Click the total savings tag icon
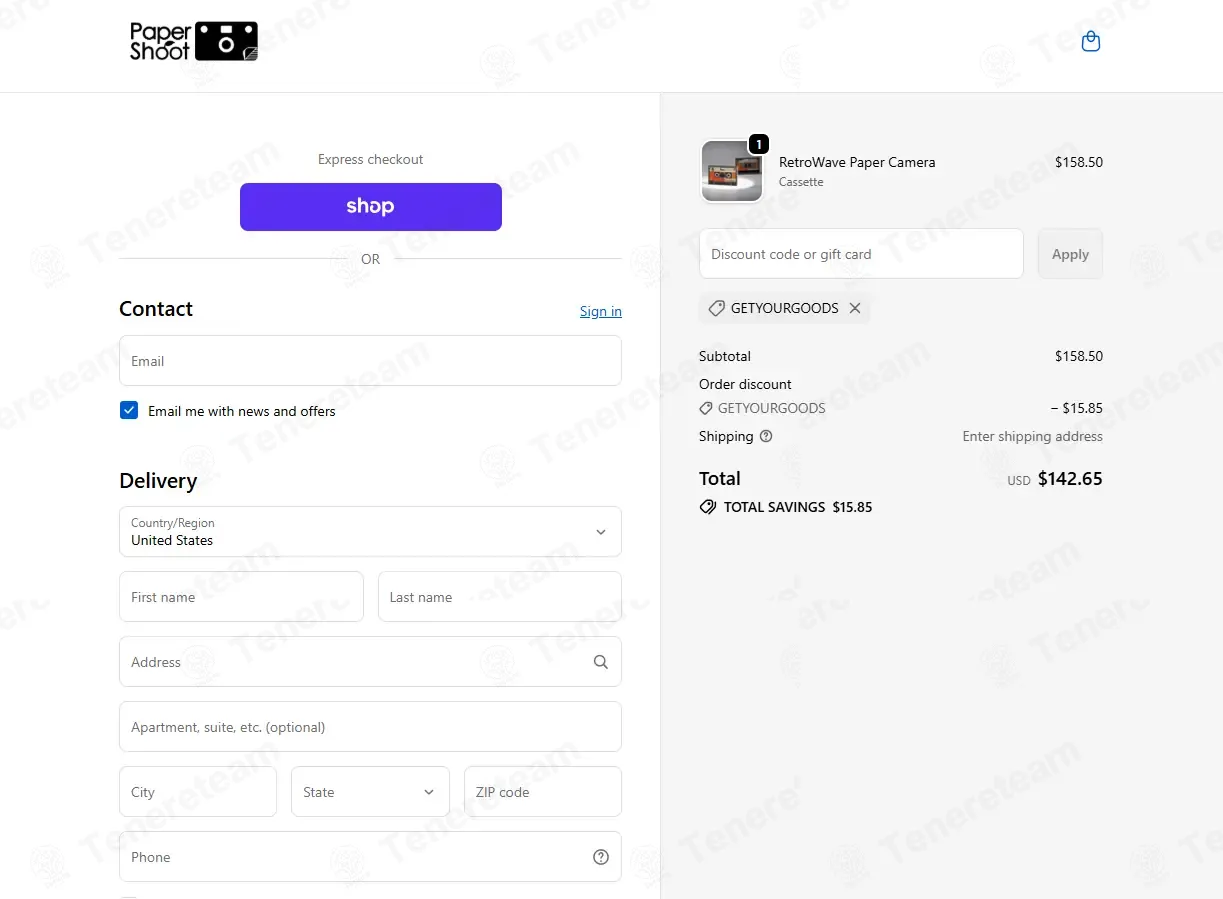 [x=708, y=507]
